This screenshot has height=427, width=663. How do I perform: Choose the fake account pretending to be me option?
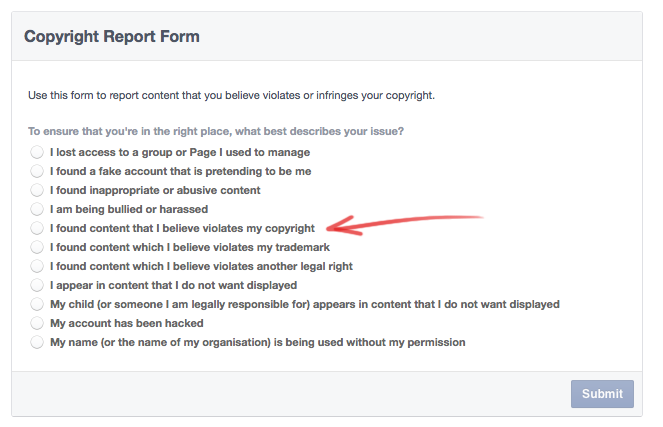37,171
